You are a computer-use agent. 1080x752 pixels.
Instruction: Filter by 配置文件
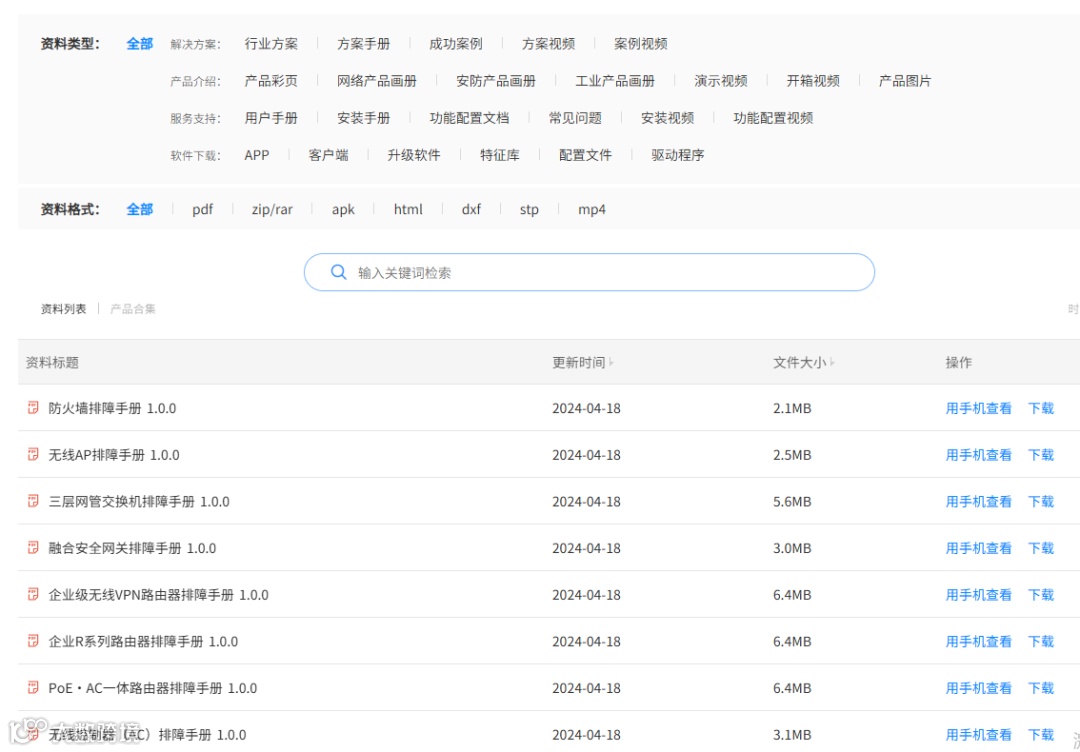coord(585,155)
